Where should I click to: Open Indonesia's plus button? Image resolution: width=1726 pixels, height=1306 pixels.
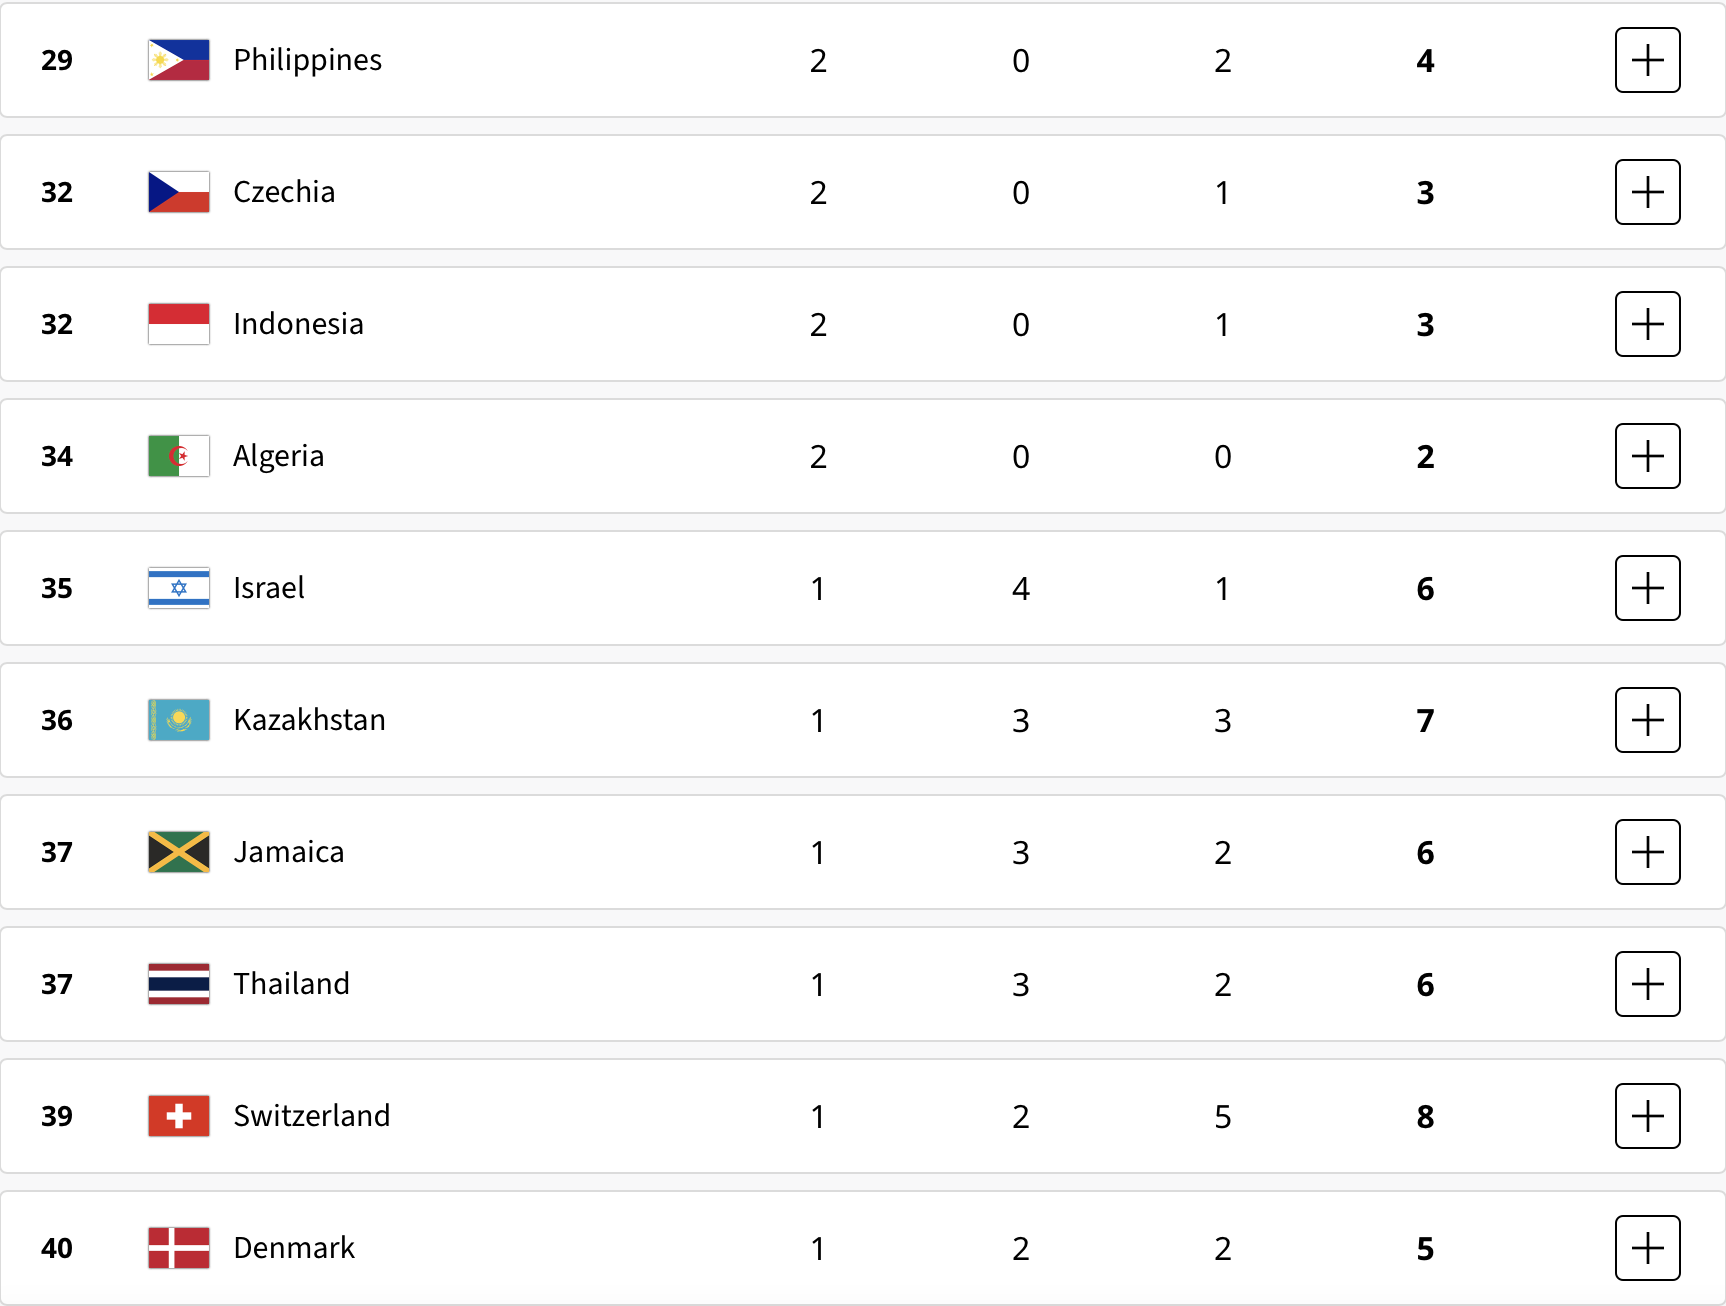[x=1647, y=324]
